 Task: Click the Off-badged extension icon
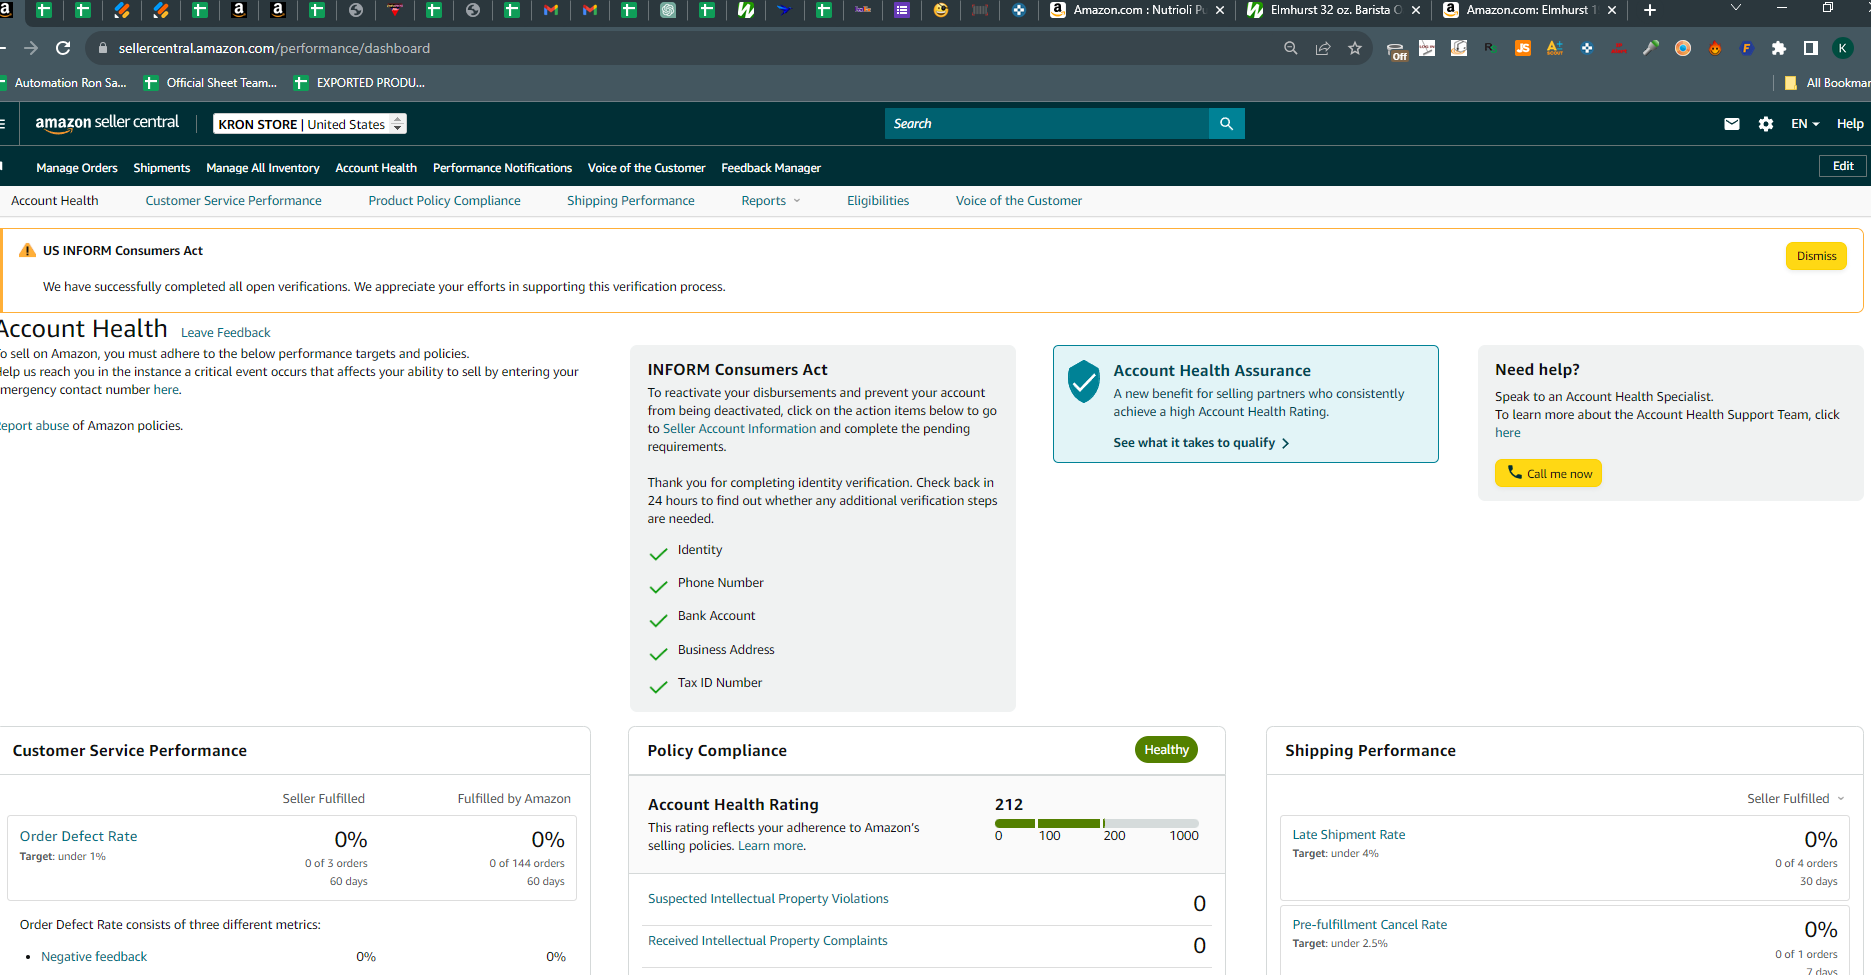point(1397,49)
